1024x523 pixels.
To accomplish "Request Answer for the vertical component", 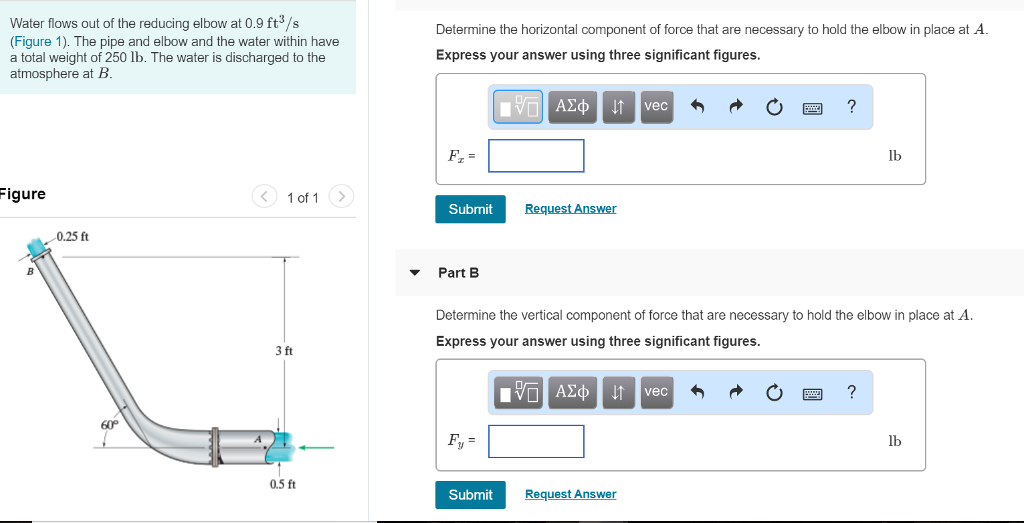I will pyautogui.click(x=570, y=495).
